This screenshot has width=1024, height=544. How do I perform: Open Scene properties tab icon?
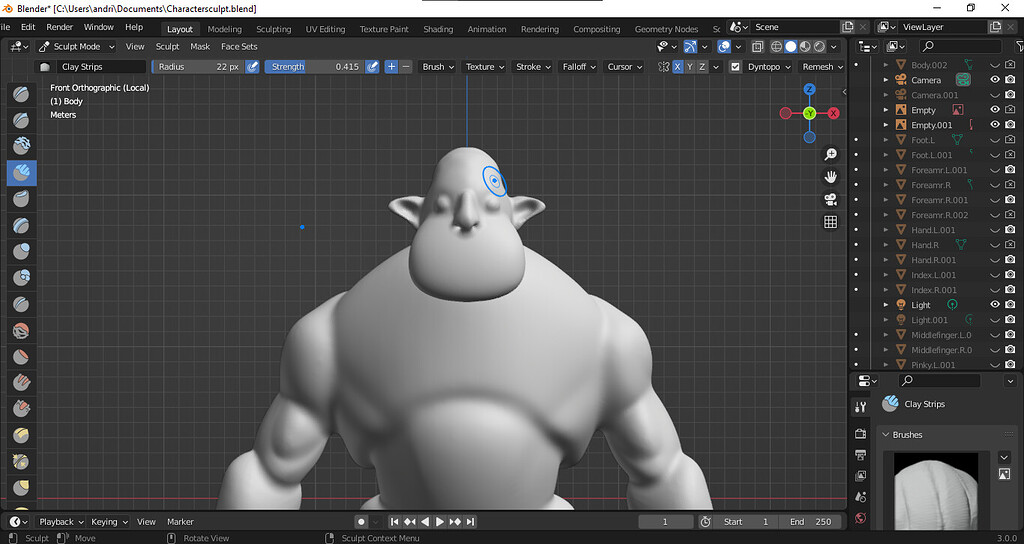(x=861, y=497)
